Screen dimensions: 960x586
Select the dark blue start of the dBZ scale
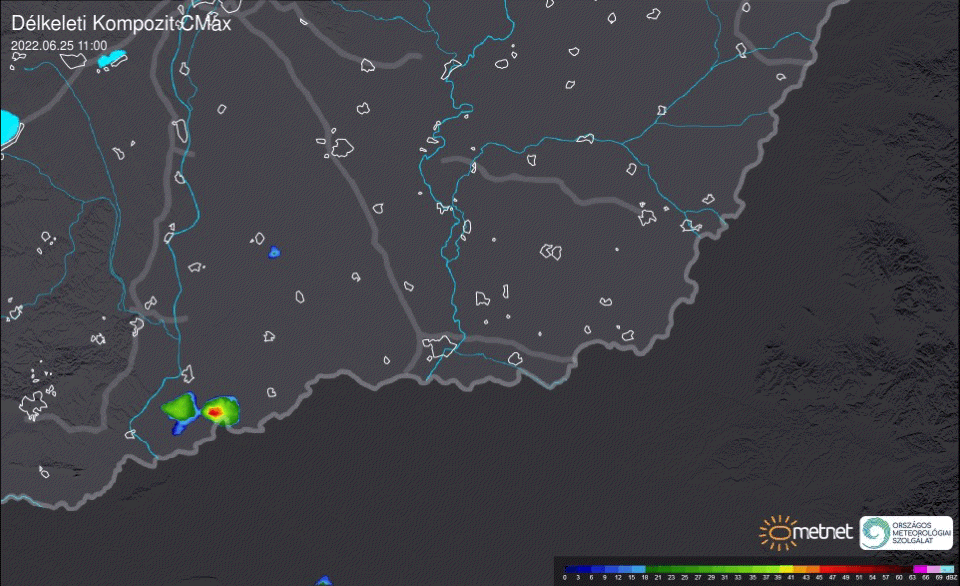coord(570,568)
